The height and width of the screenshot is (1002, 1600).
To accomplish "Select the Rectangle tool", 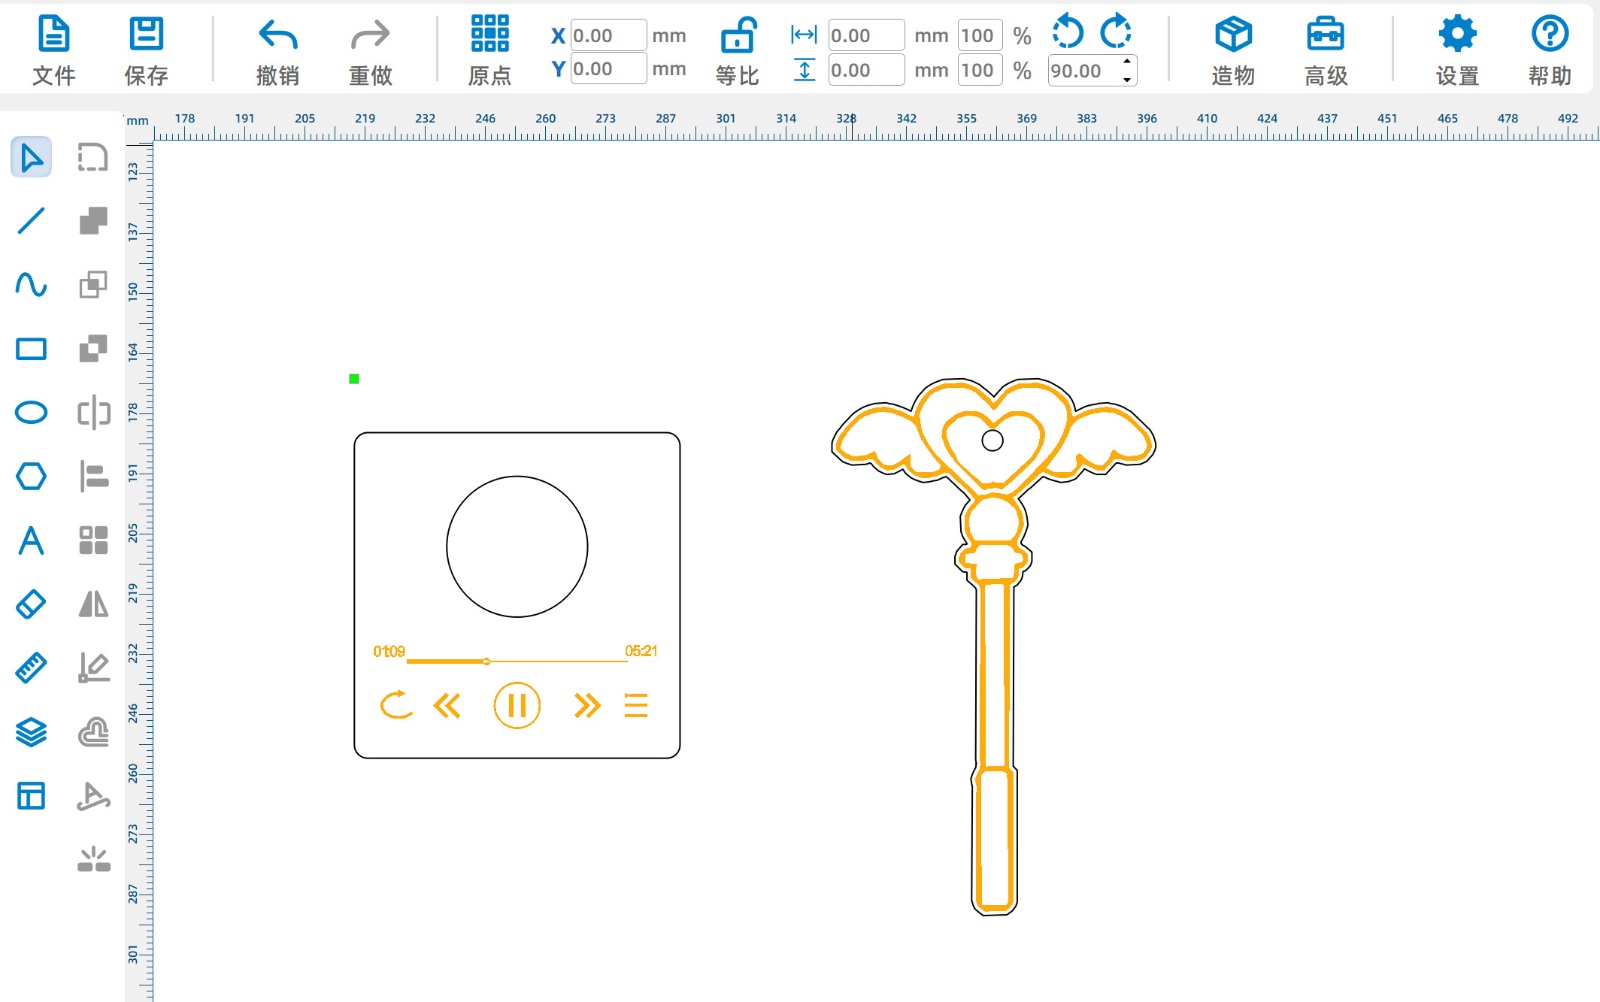I will 31,349.
